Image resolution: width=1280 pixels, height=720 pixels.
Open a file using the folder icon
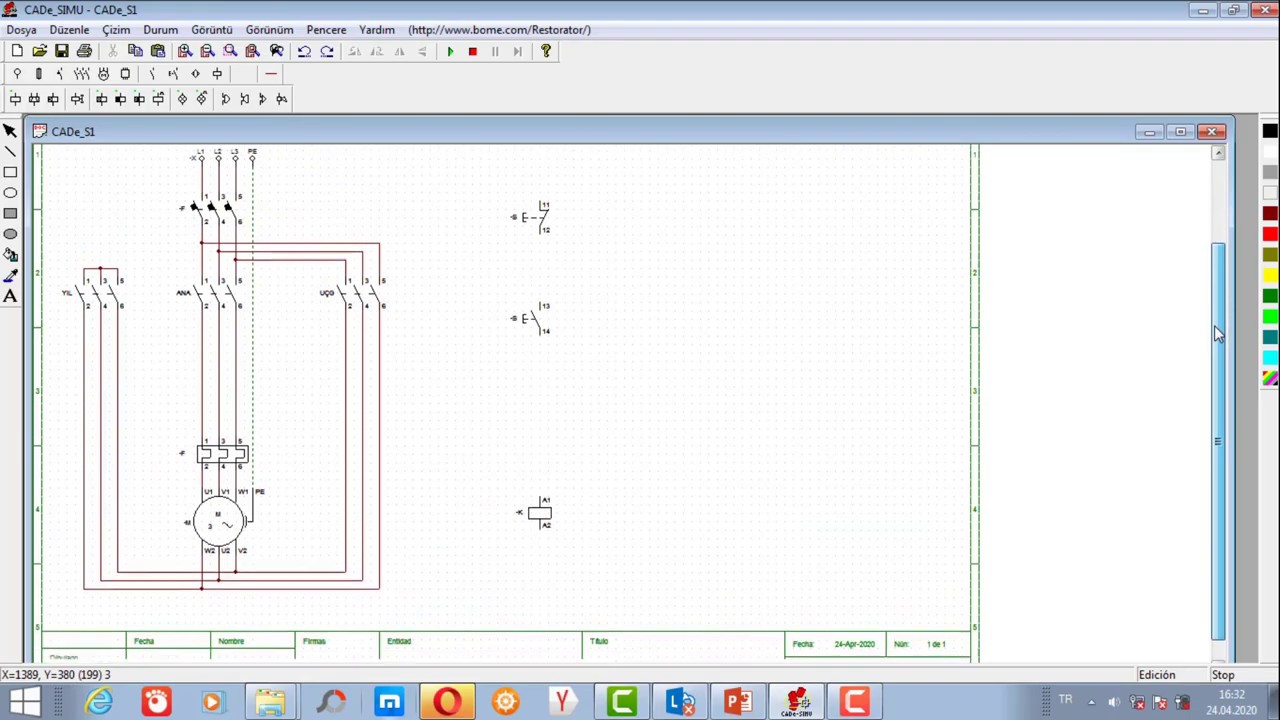coord(39,51)
